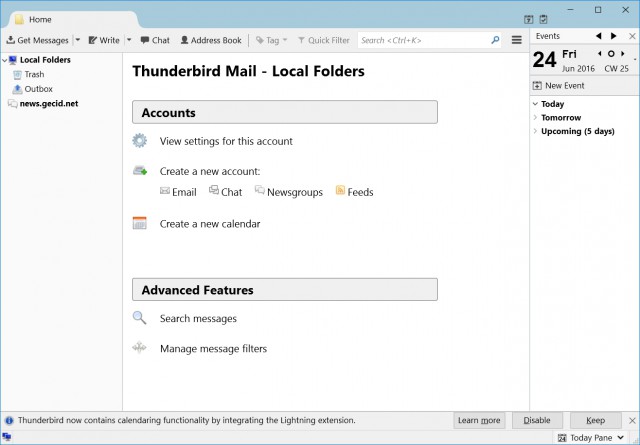This screenshot has height=445, width=640.
Task: Open the Tasks tab icon
Action: 543,19
